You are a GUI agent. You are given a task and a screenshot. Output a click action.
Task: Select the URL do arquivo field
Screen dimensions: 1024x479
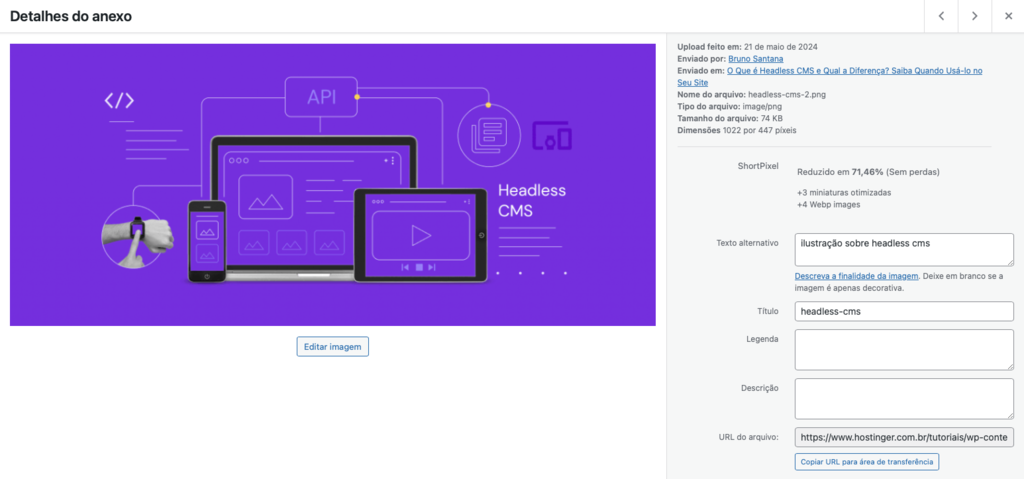pyautogui.click(x=904, y=437)
